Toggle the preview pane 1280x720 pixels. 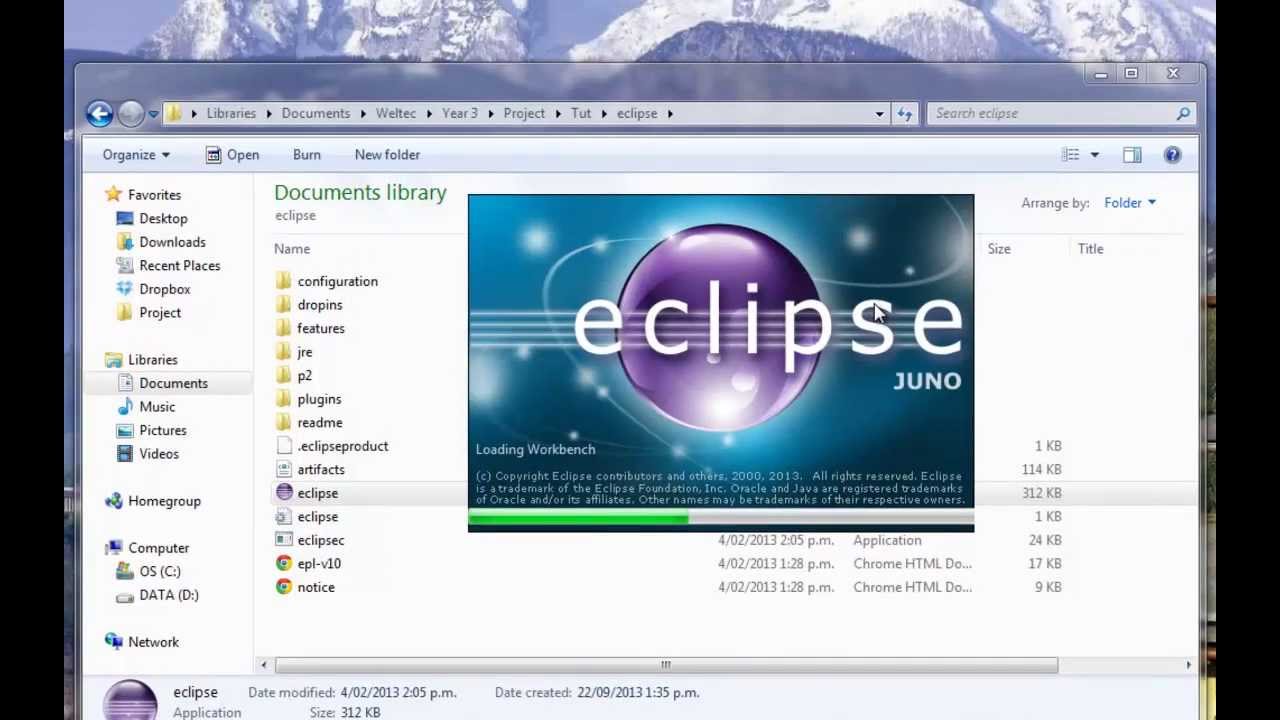(1132, 155)
